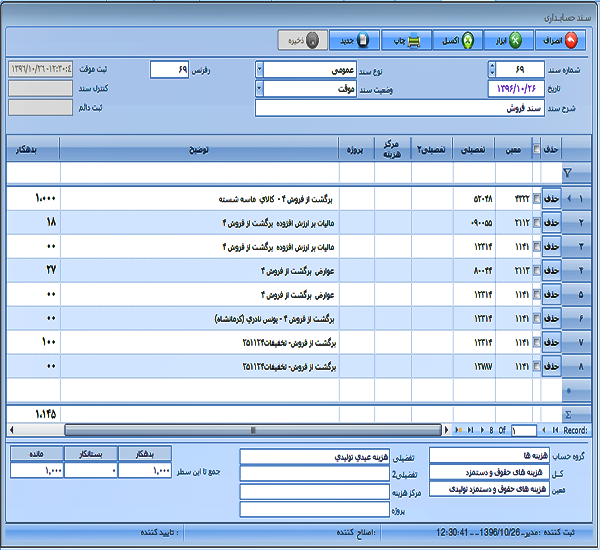Click حذف delete button in row ۸
Viewport: 600px width, 550px height.
click(551, 366)
